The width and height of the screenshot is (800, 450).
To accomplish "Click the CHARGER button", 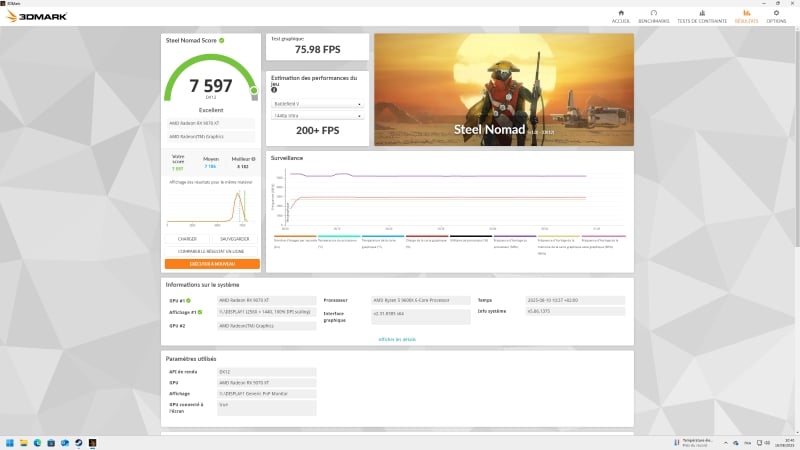I will (187, 239).
